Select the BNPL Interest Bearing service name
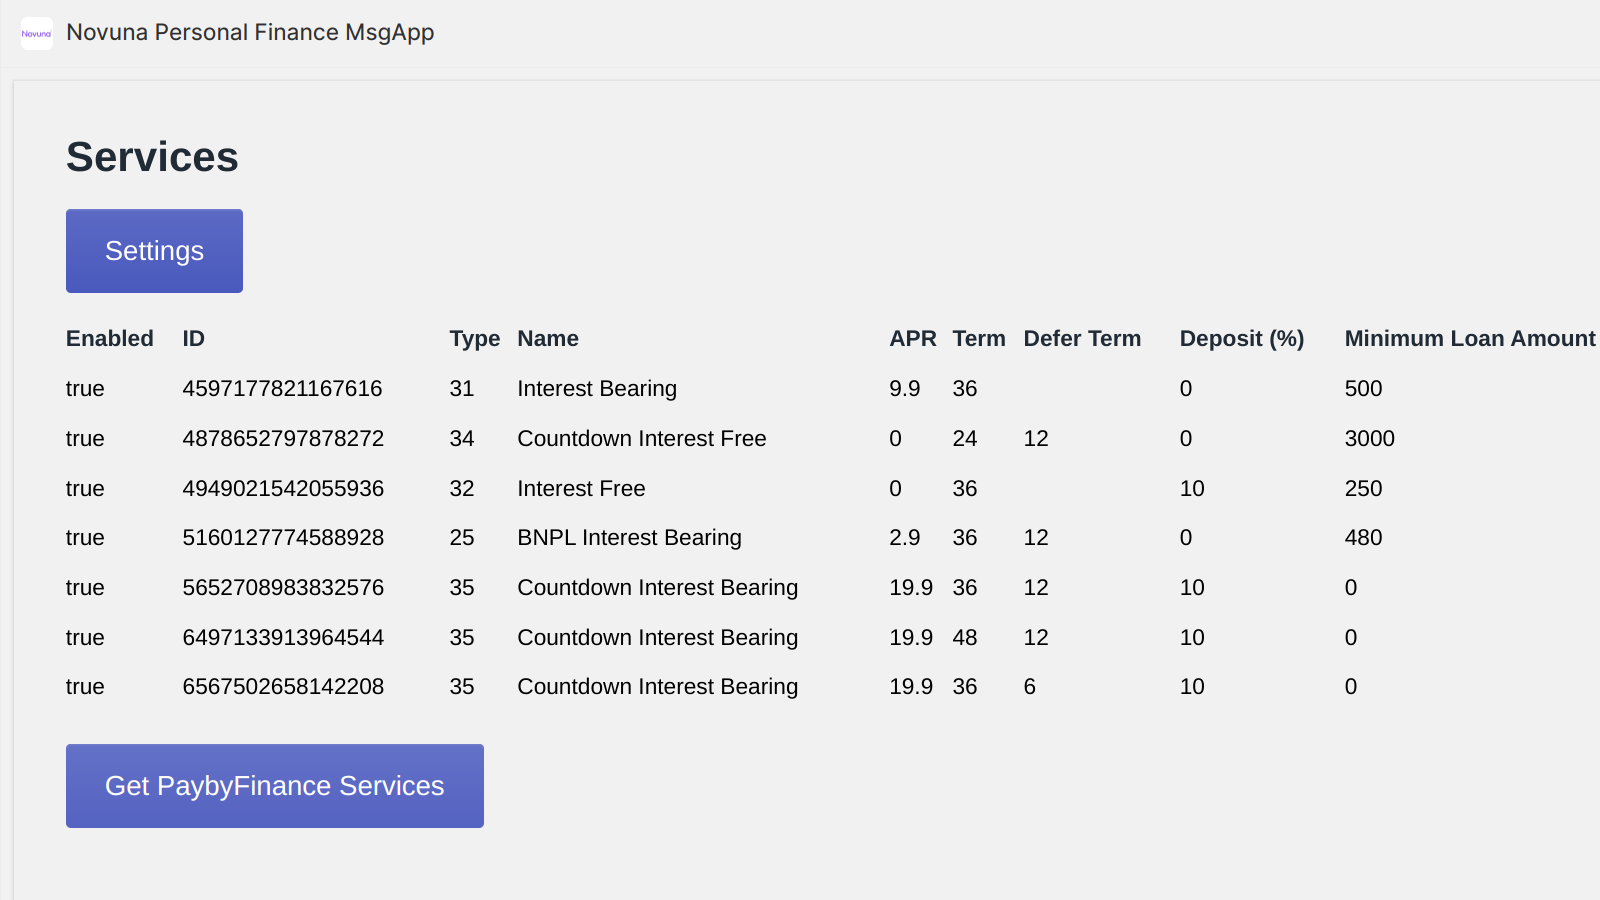The image size is (1600, 900). [629, 537]
